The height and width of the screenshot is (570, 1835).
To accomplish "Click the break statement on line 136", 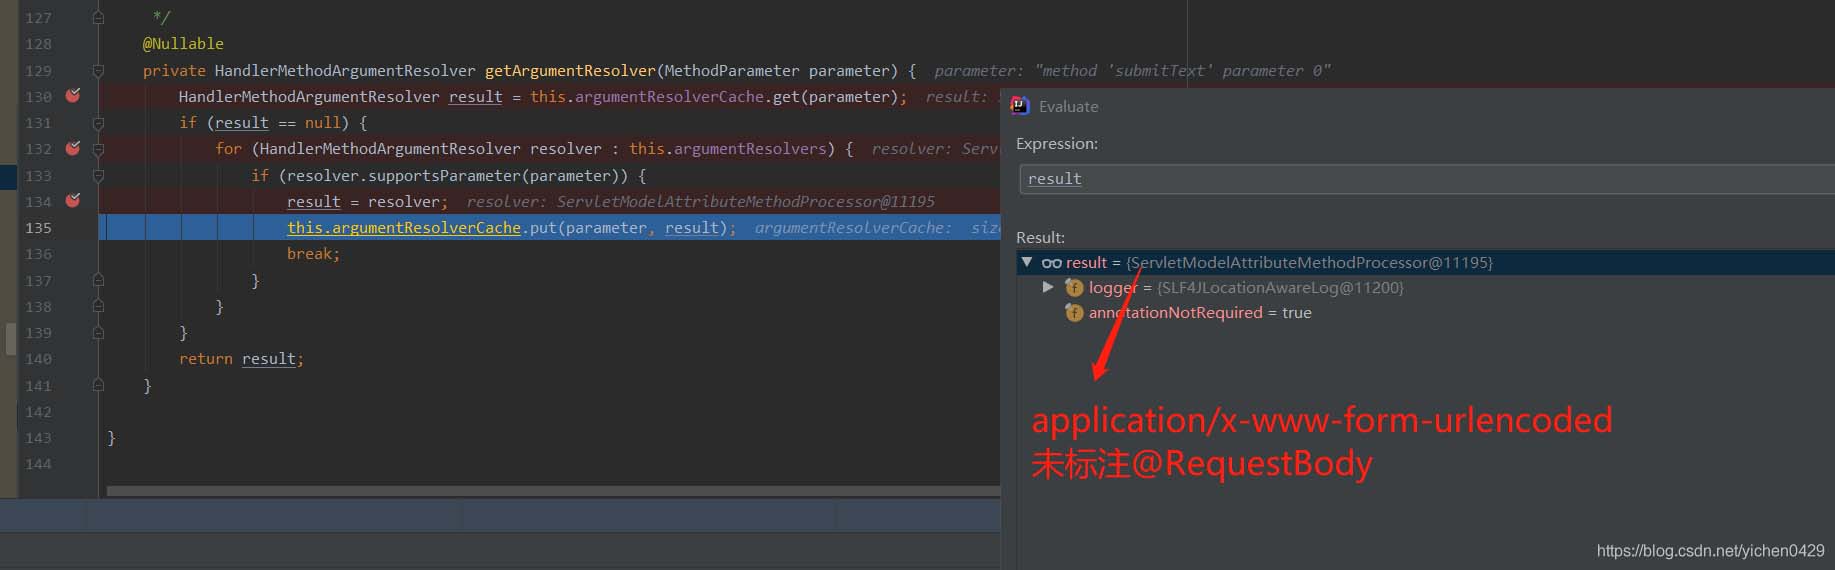I will tap(313, 254).
